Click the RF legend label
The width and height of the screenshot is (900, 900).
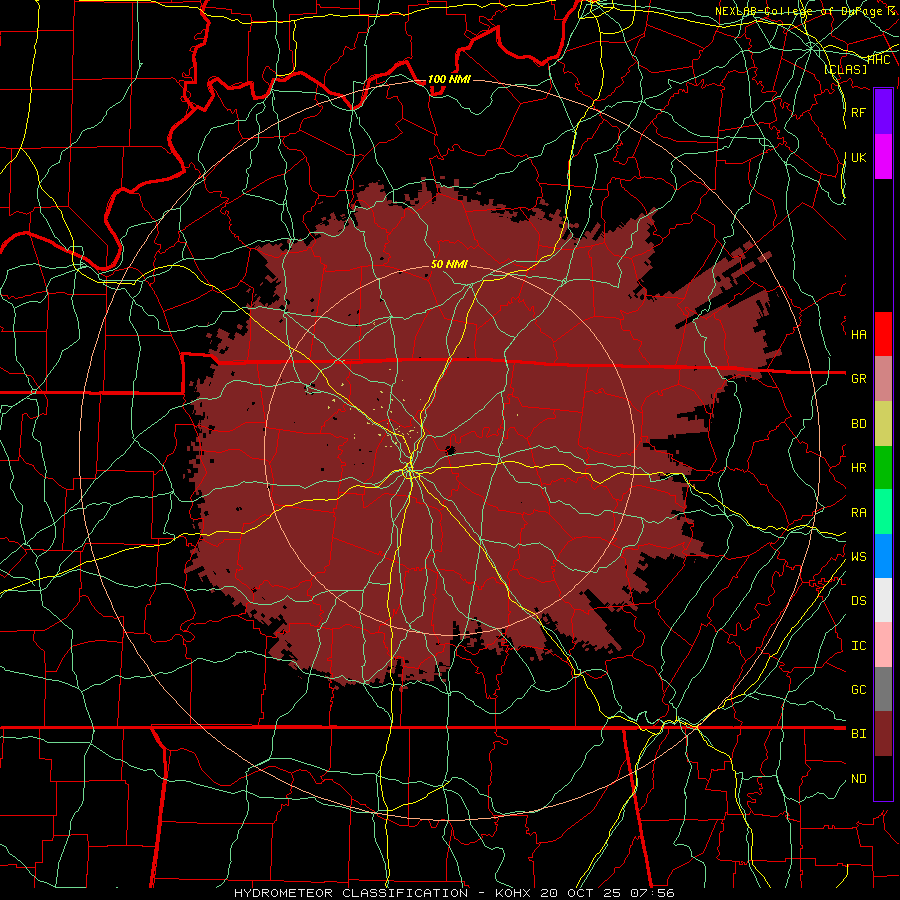[x=858, y=112]
